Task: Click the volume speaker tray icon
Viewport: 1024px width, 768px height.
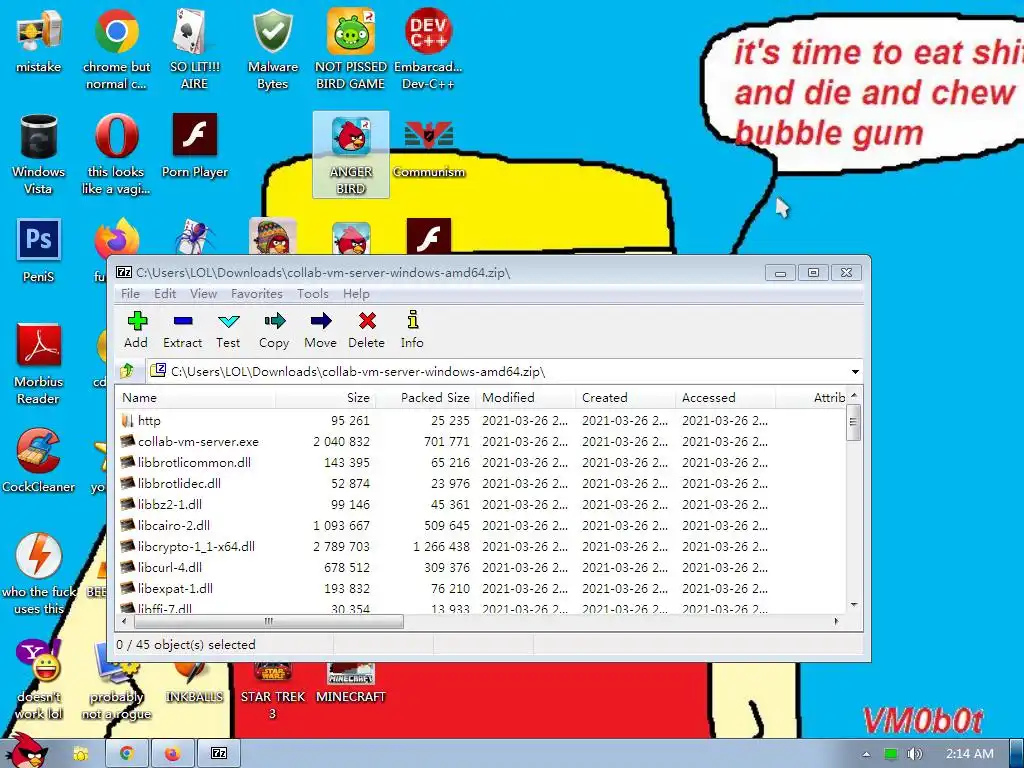Action: point(914,754)
